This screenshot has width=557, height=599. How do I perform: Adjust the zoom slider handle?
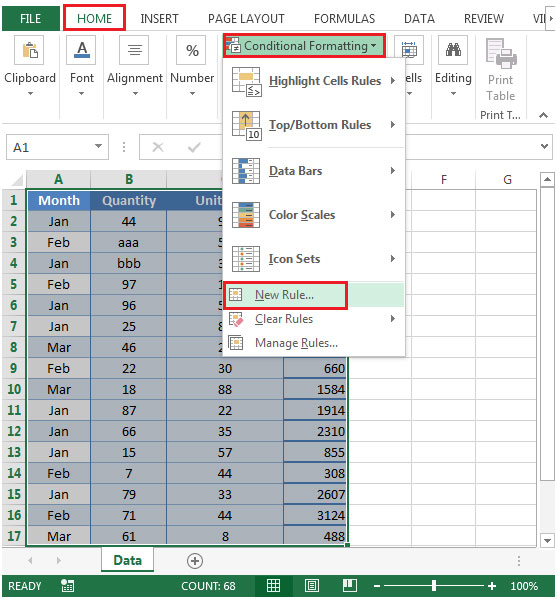(434, 586)
